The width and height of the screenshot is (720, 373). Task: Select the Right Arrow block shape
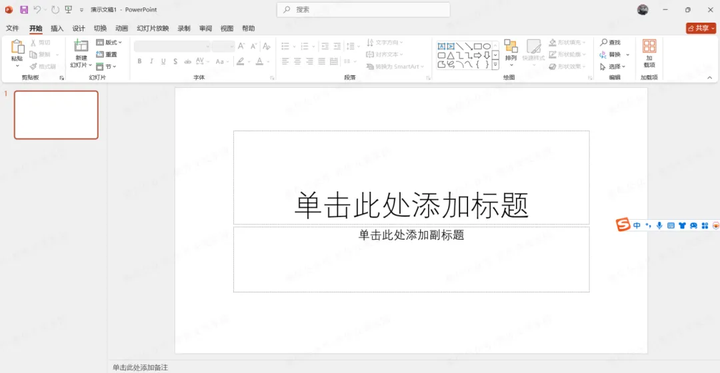pos(478,55)
